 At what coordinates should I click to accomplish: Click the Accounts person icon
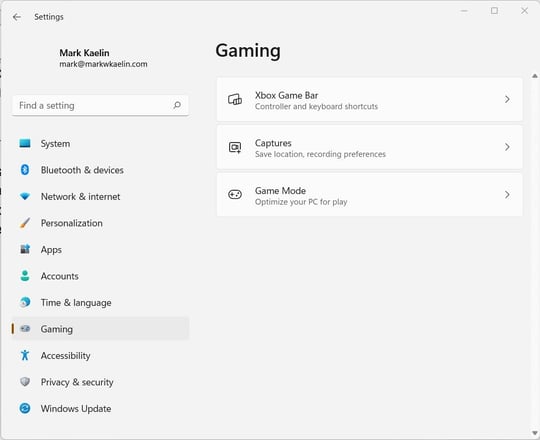25,276
